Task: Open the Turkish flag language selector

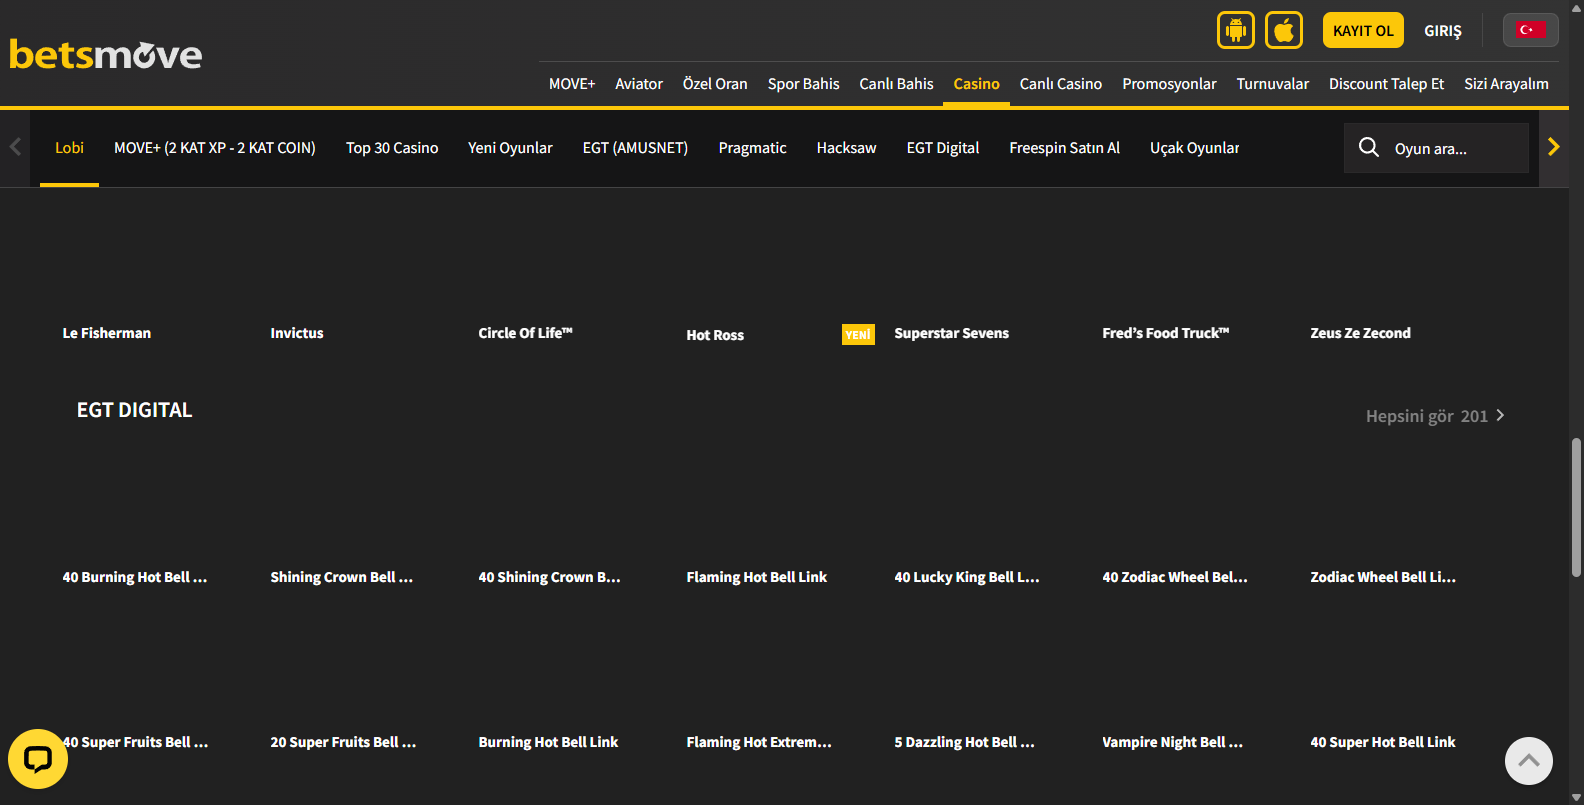Action: tap(1529, 30)
